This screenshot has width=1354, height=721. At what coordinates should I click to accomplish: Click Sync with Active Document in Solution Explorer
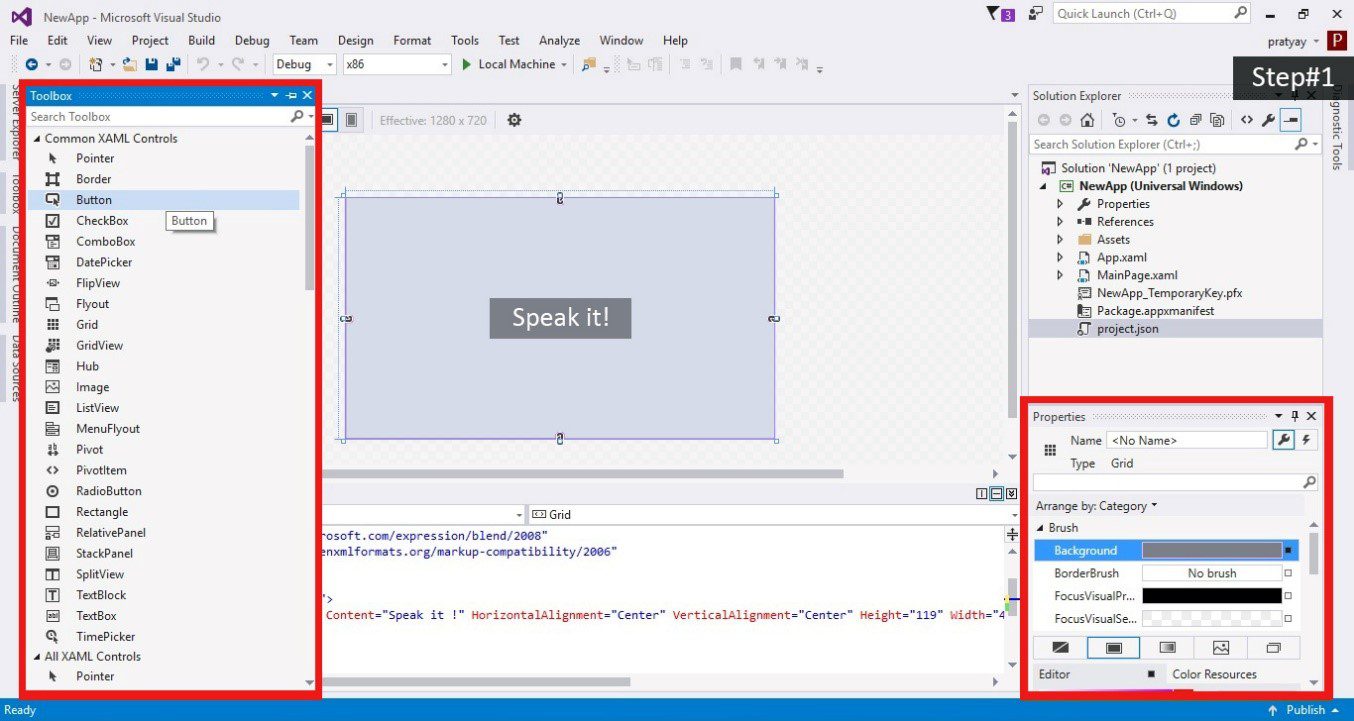(x=1151, y=120)
